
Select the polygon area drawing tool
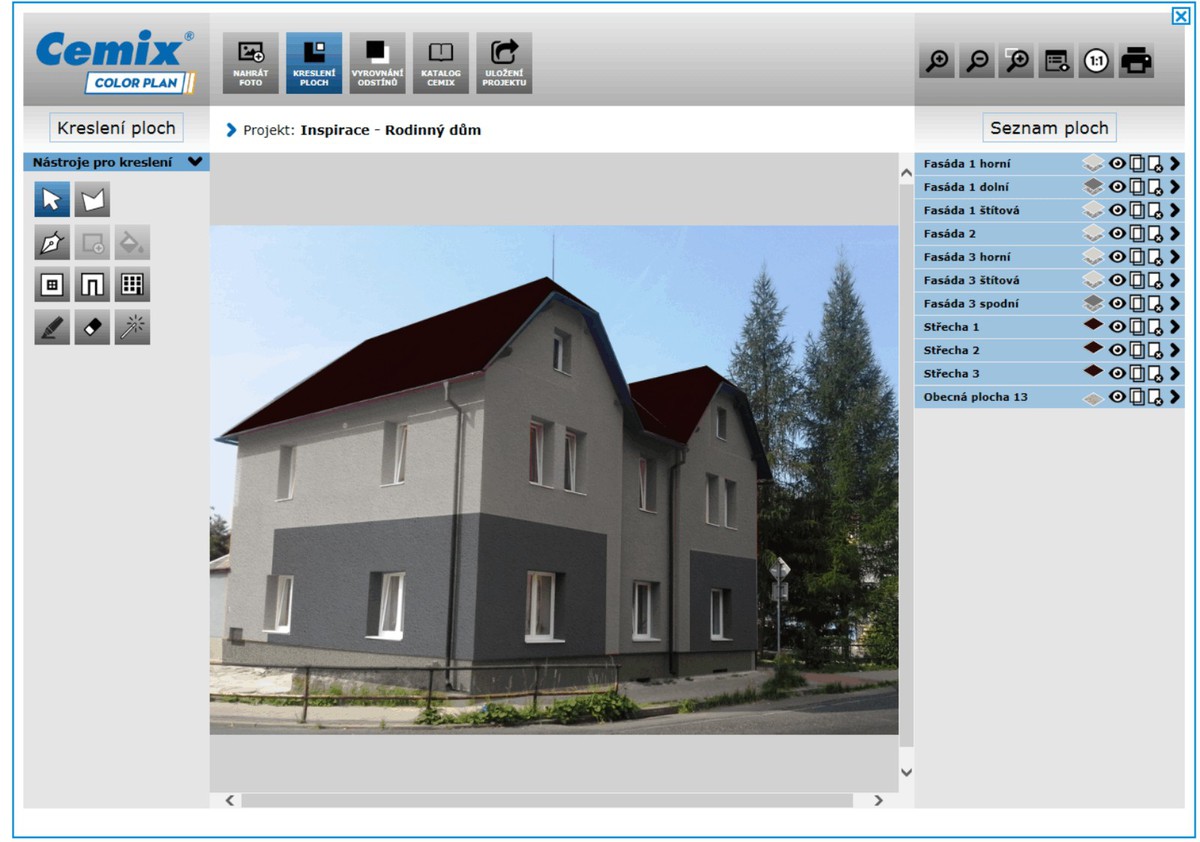click(x=92, y=200)
